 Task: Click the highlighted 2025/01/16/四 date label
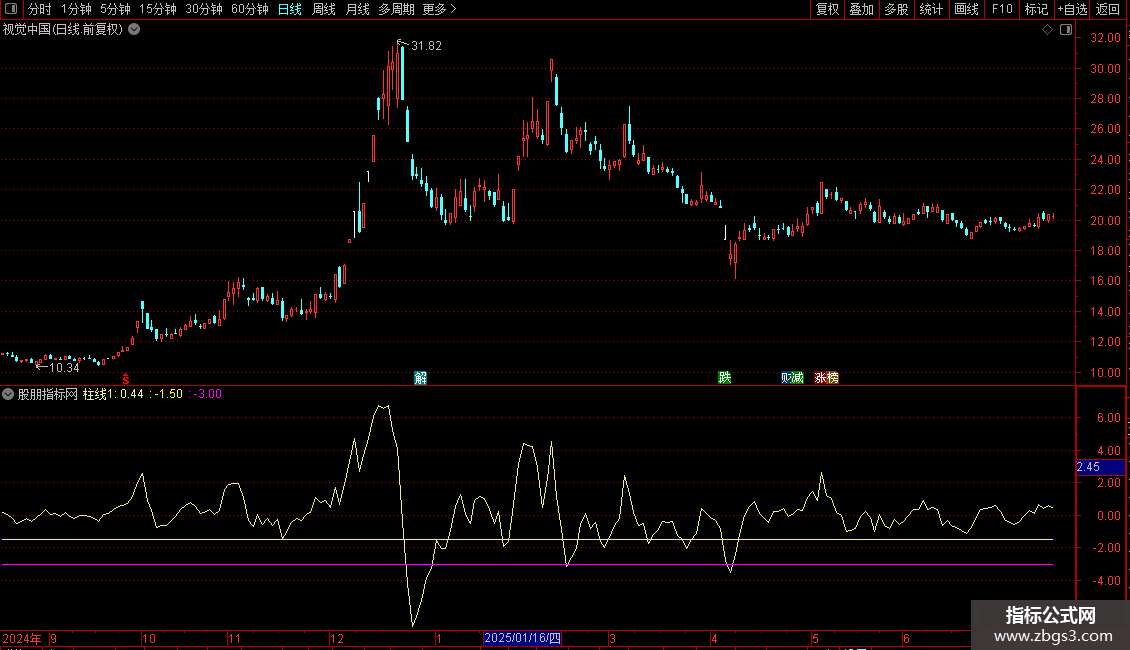(522, 638)
